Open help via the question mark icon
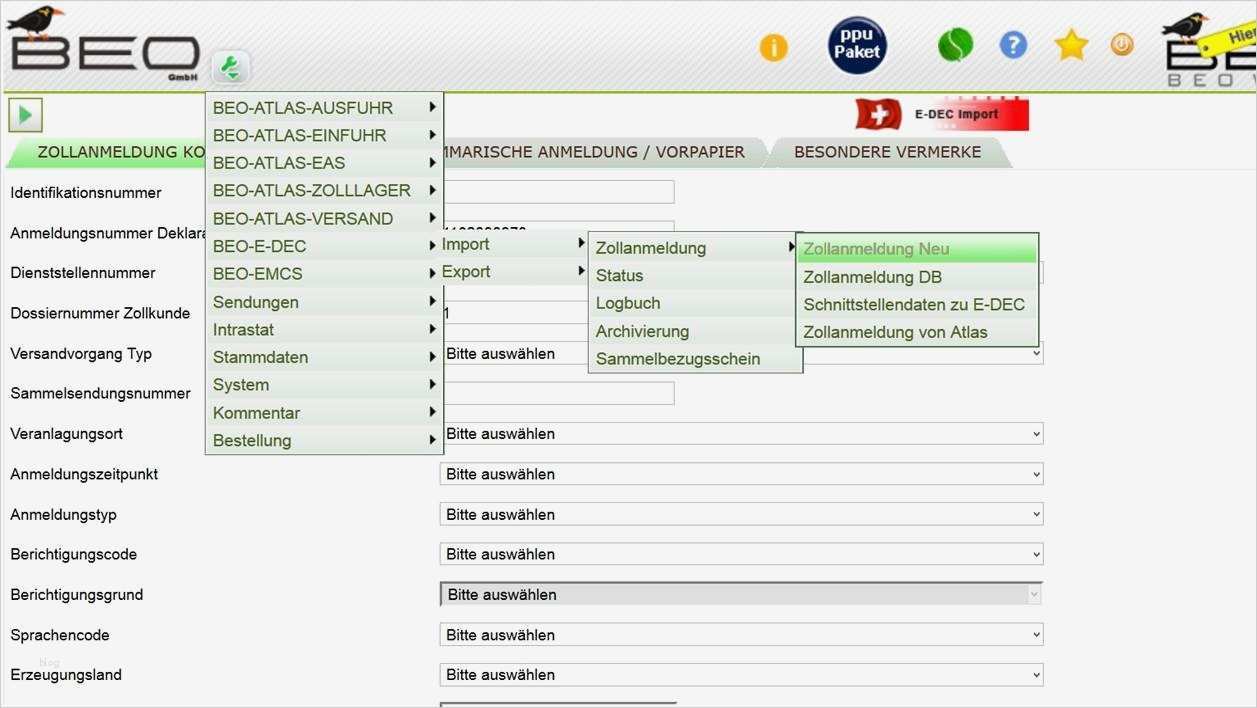This screenshot has width=1257, height=708. (1013, 45)
